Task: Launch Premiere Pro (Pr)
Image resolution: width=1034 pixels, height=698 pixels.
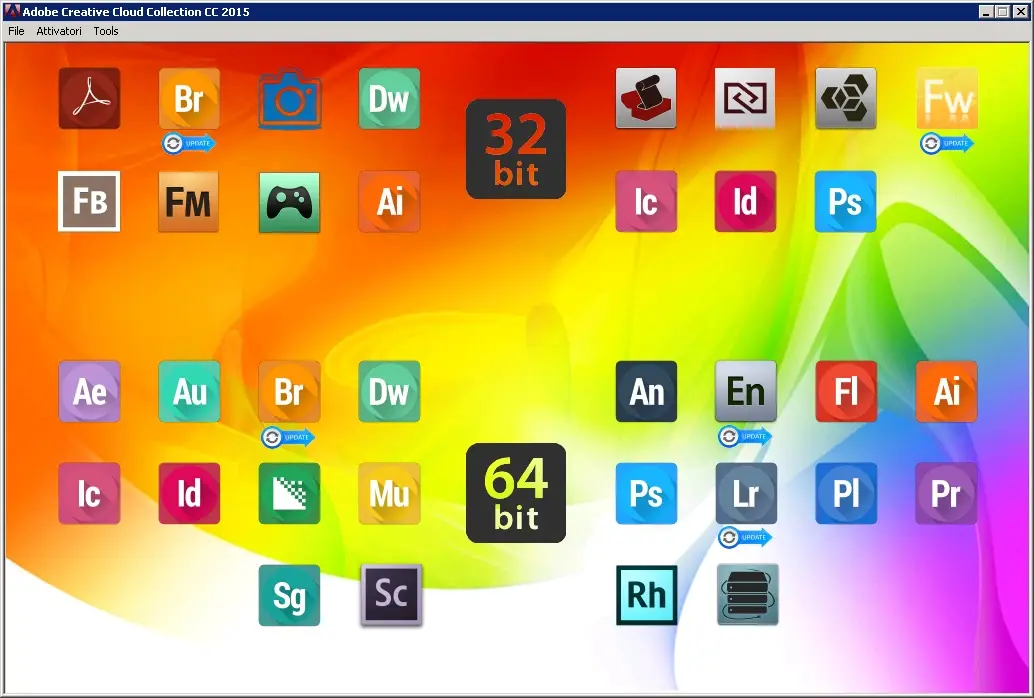Action: pyautogui.click(x=946, y=493)
